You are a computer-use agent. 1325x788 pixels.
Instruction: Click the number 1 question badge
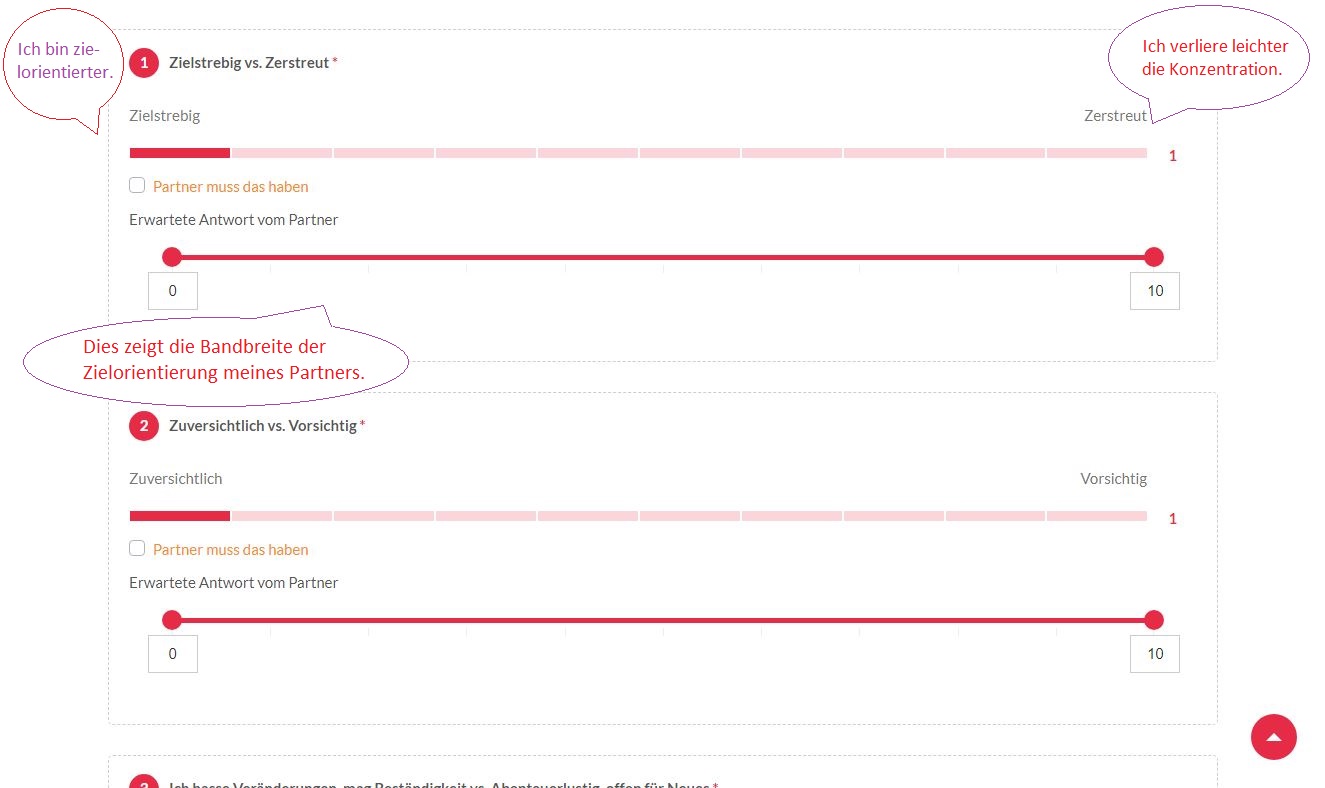(144, 63)
